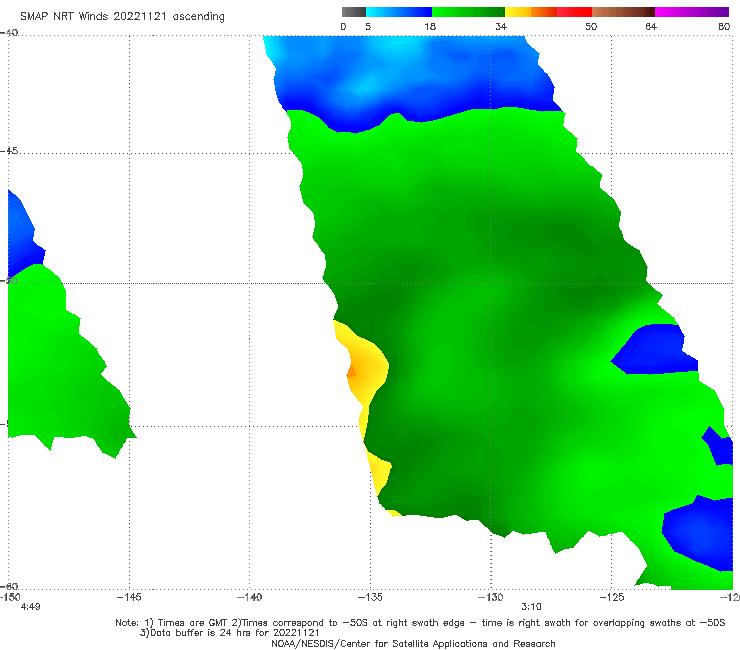Click the gray segment of the color bar
The width and height of the screenshot is (740, 650).
(x=354, y=12)
